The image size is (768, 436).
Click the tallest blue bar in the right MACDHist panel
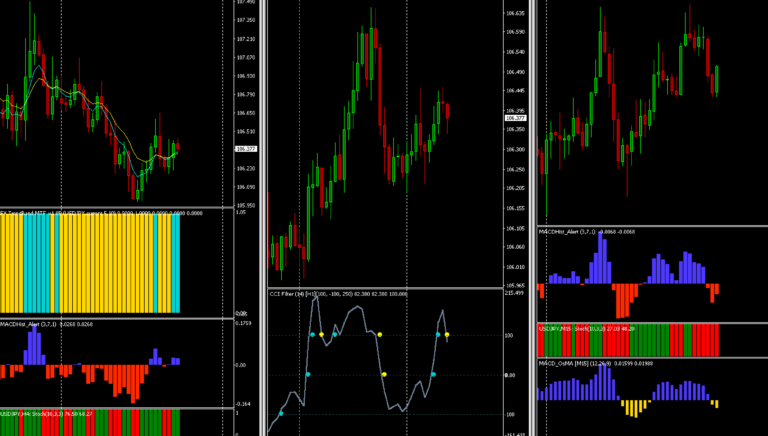pyautogui.click(x=600, y=258)
